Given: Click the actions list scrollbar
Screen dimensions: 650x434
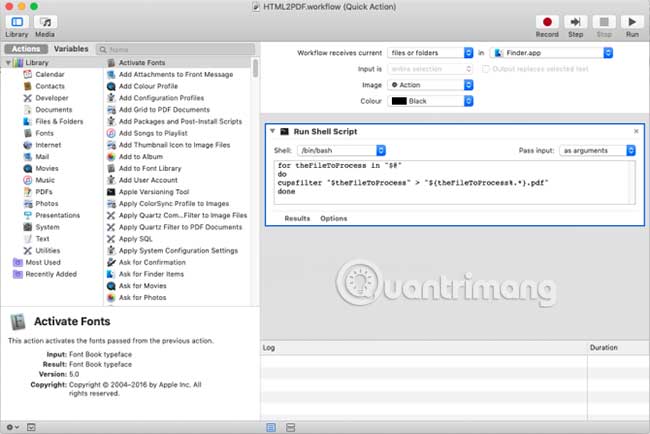Looking at the screenshot, I should point(255,68).
